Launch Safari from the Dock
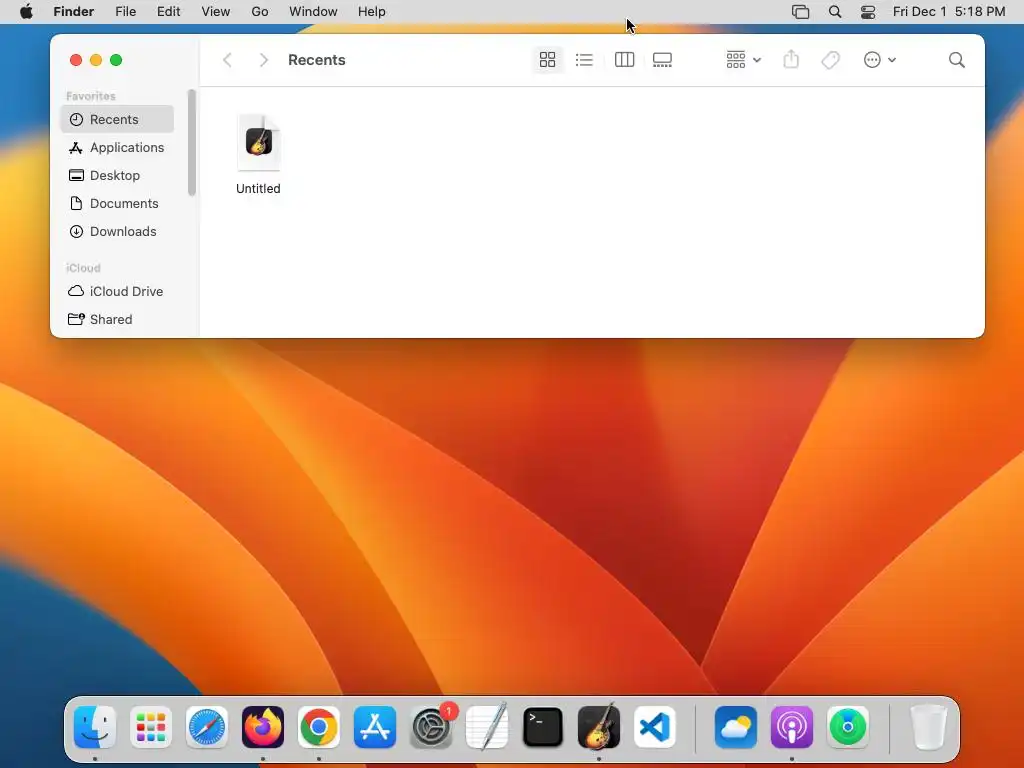Viewport: 1024px width, 768px height. 207,727
